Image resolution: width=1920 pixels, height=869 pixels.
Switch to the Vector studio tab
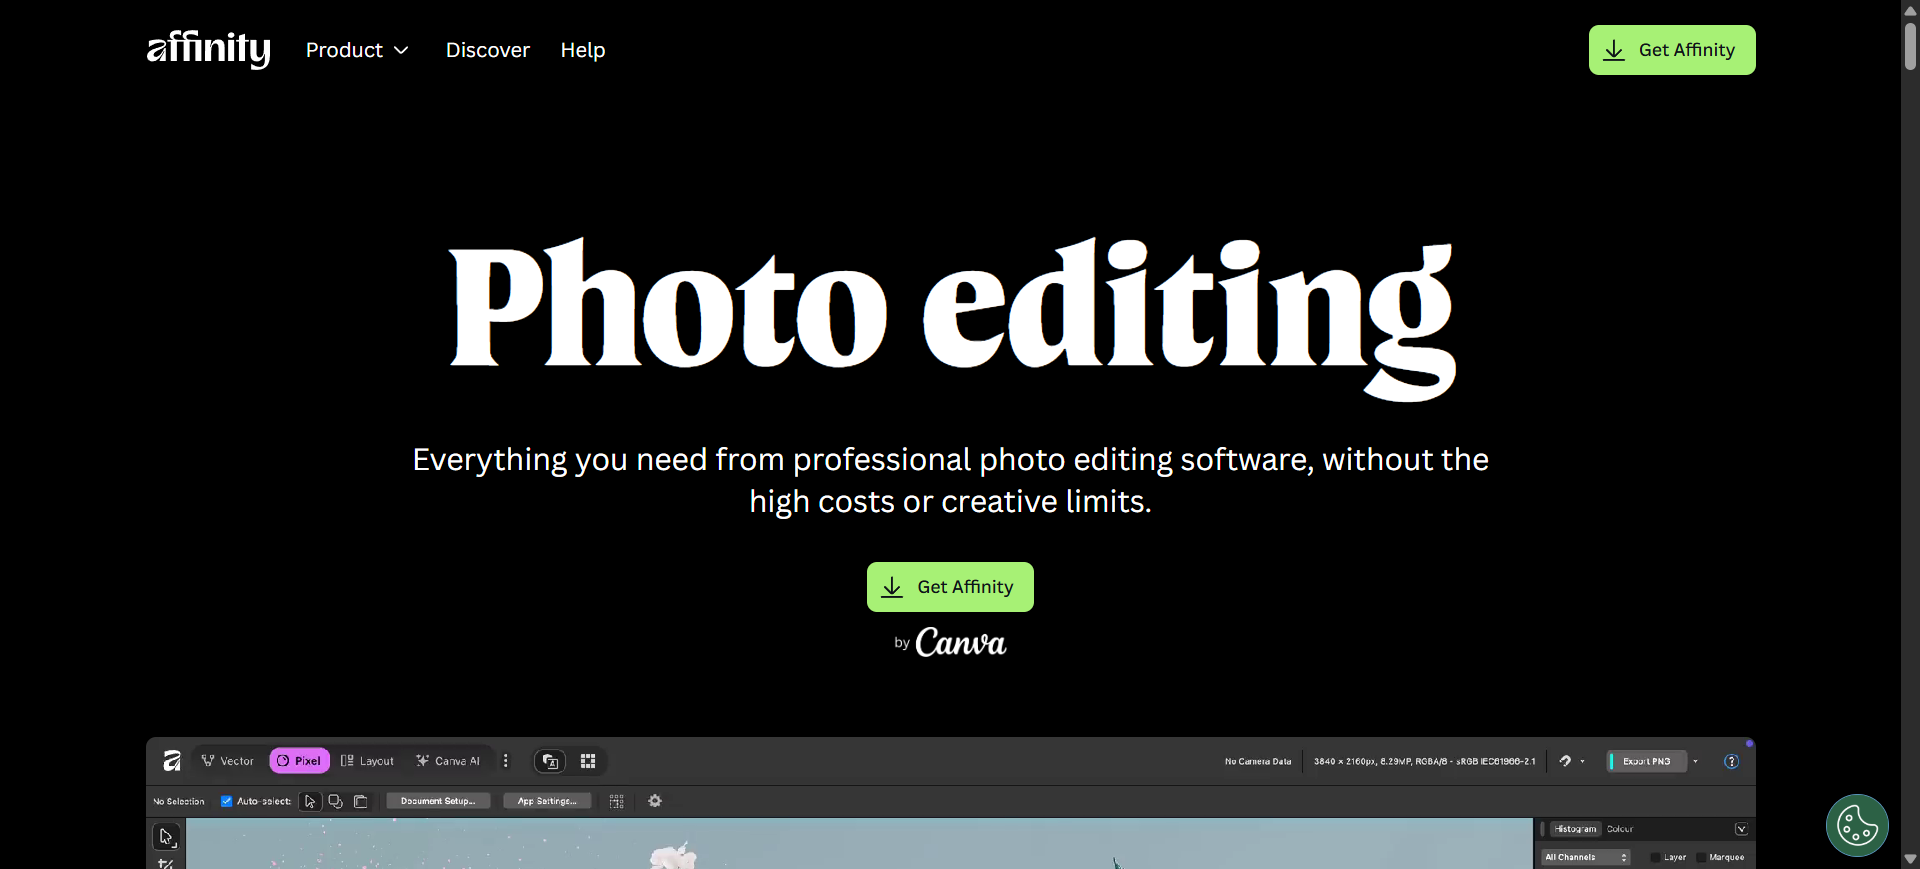click(228, 761)
